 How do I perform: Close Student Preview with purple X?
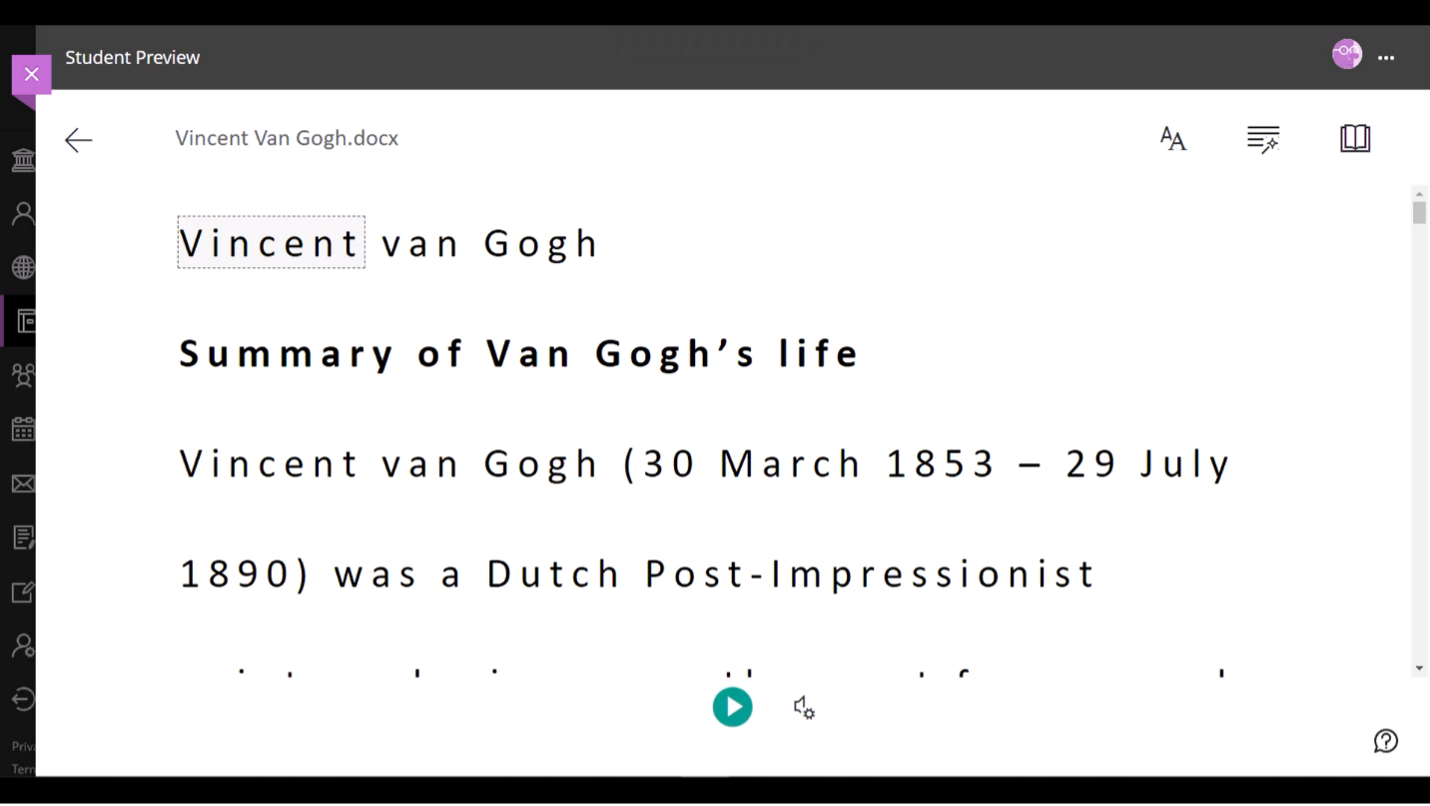31,74
